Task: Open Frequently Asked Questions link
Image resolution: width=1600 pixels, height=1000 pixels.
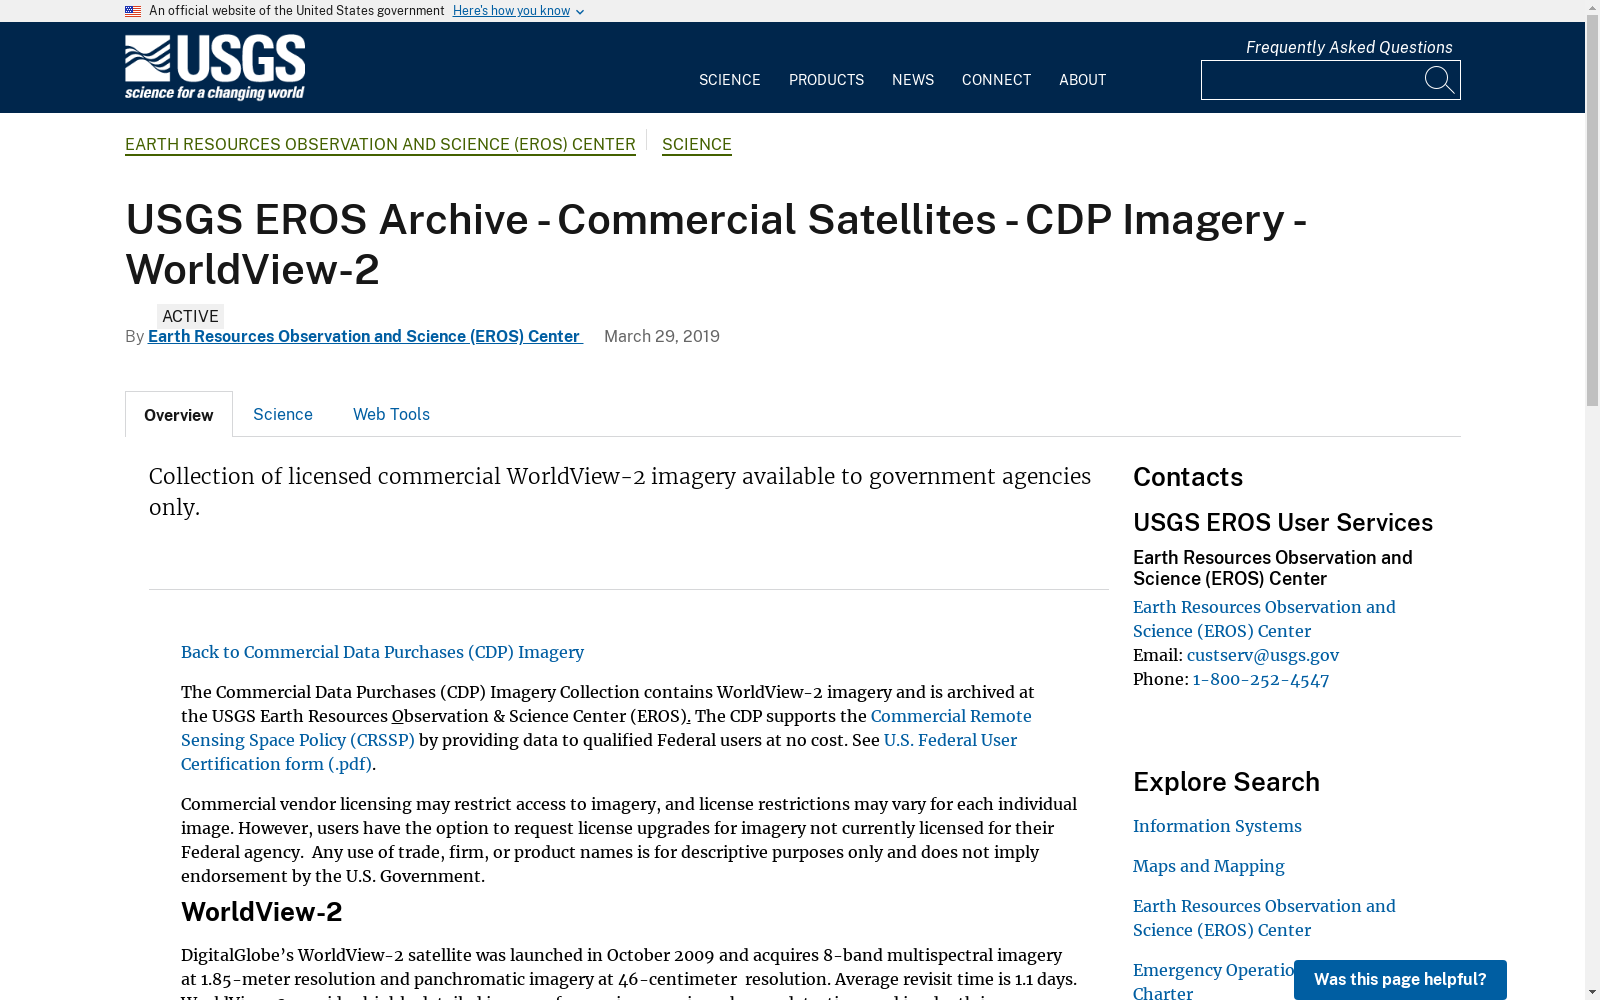Action: (x=1349, y=47)
